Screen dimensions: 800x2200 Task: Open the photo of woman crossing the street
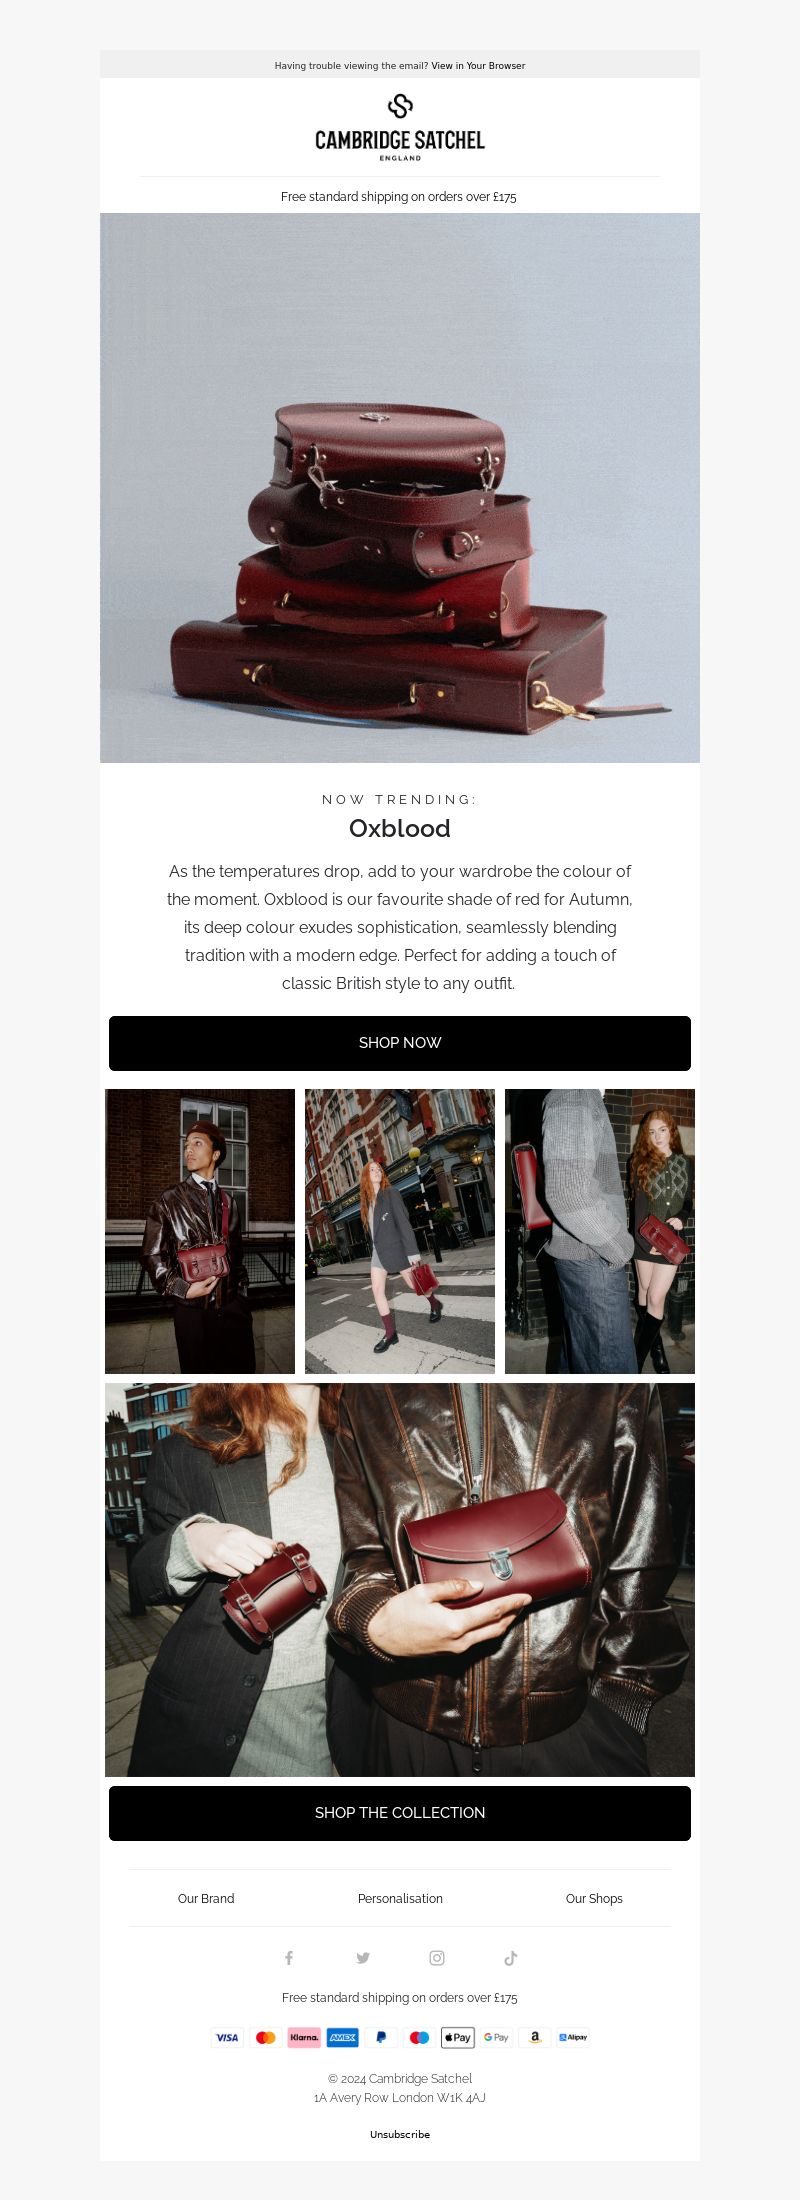pyautogui.click(x=400, y=1231)
